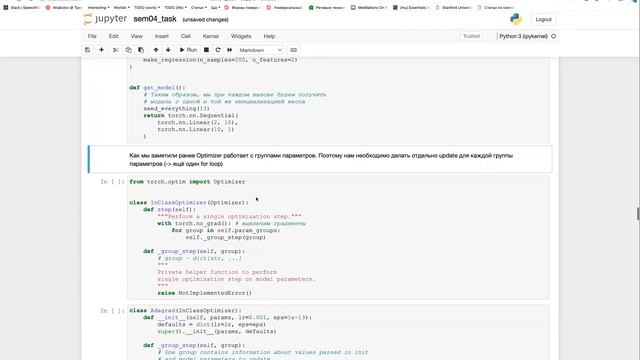Open the Interesting bookmarks folder
The height and width of the screenshot is (360, 640).
(x=98, y=7)
